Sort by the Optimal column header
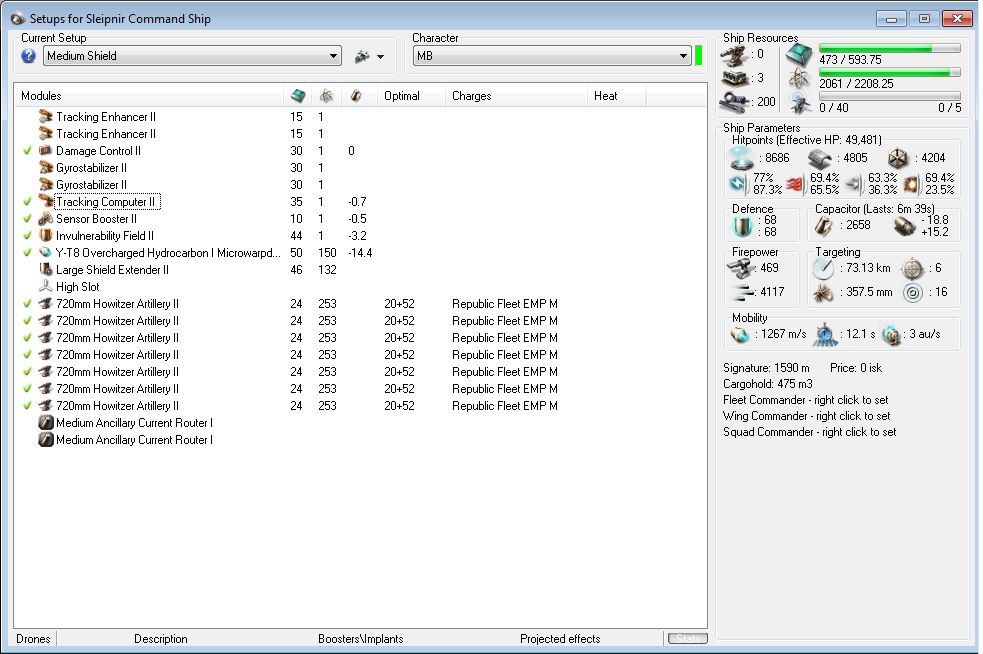 411,96
